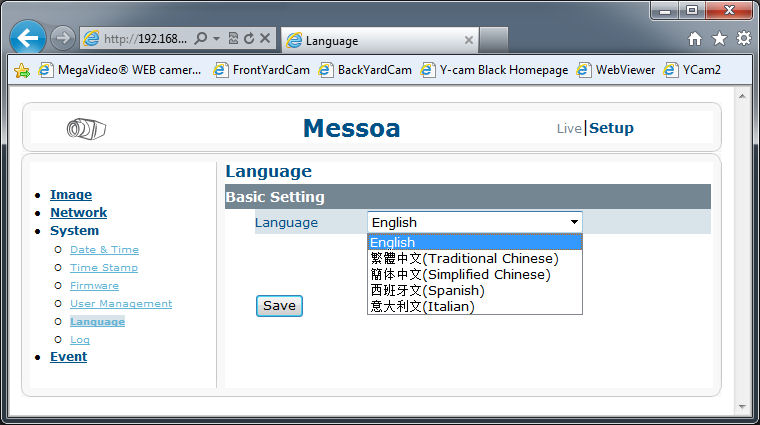The width and height of the screenshot is (760, 425).
Task: Click the compatibility view icon in address bar
Action: [x=233, y=38]
